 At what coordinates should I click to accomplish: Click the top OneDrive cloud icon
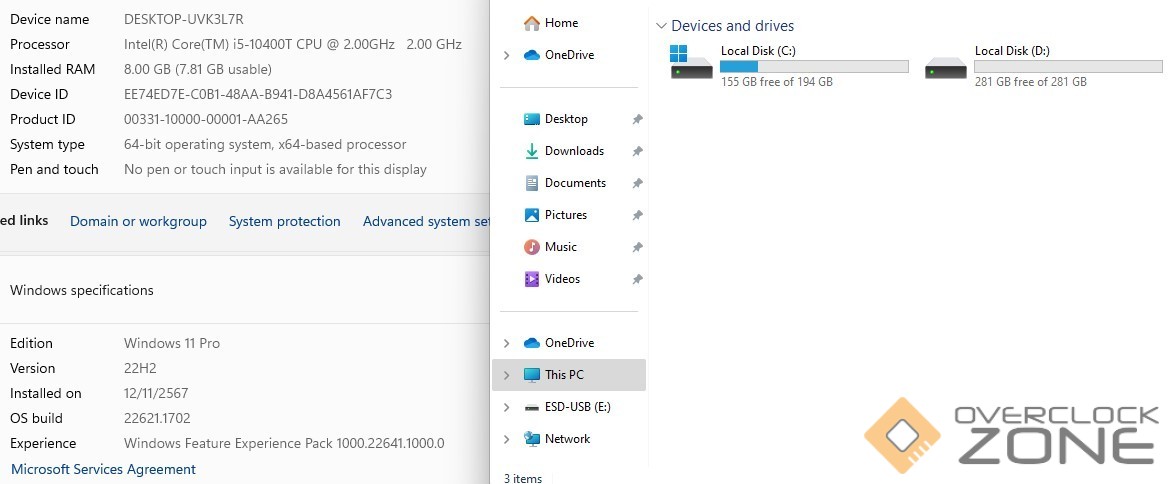[x=532, y=55]
